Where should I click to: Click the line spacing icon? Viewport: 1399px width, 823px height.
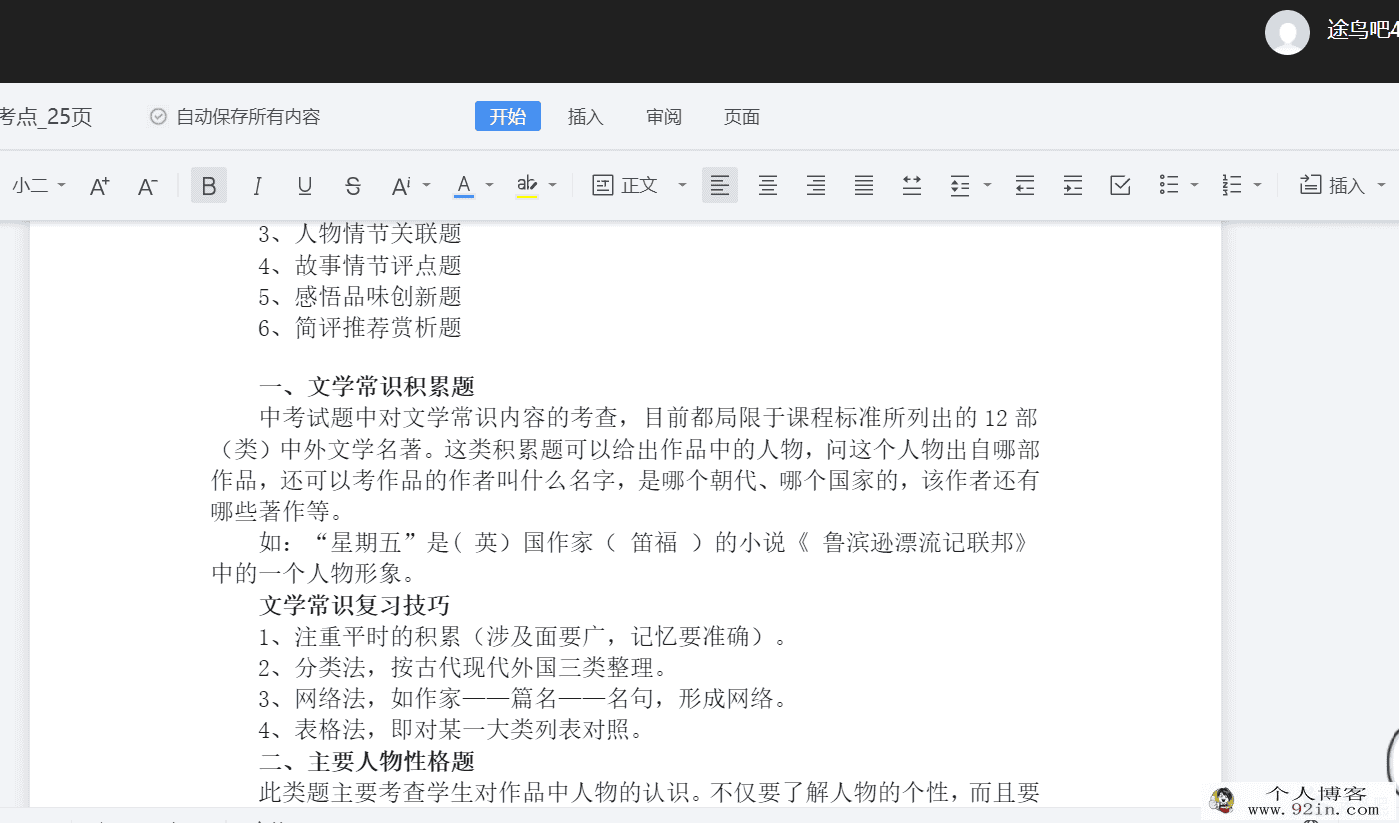pos(960,186)
